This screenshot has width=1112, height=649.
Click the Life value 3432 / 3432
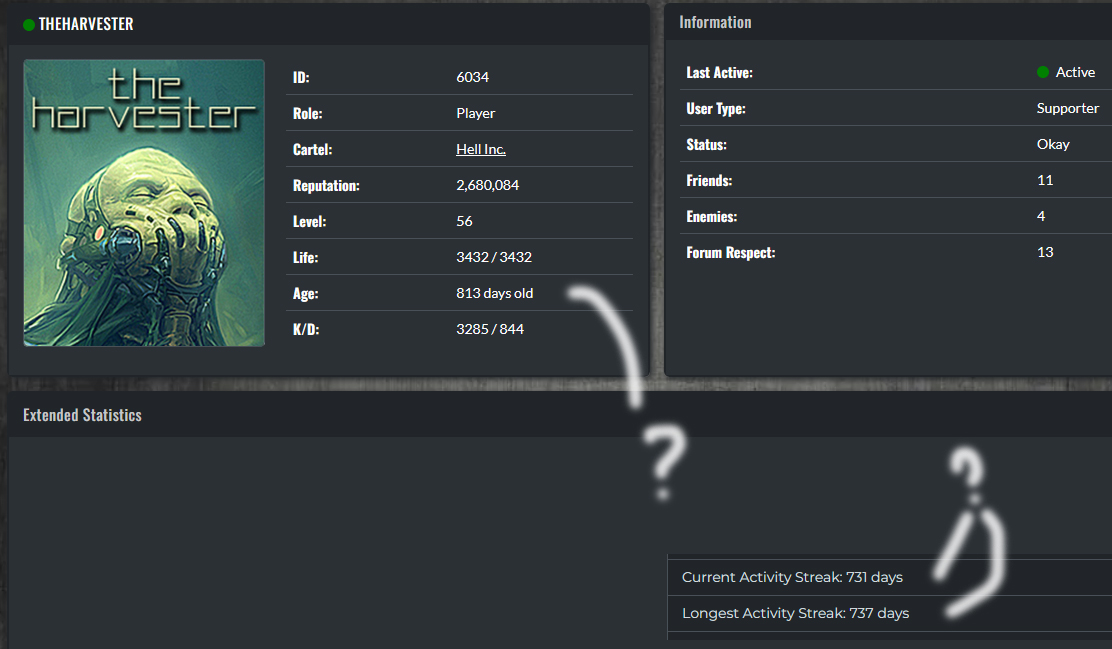494,257
